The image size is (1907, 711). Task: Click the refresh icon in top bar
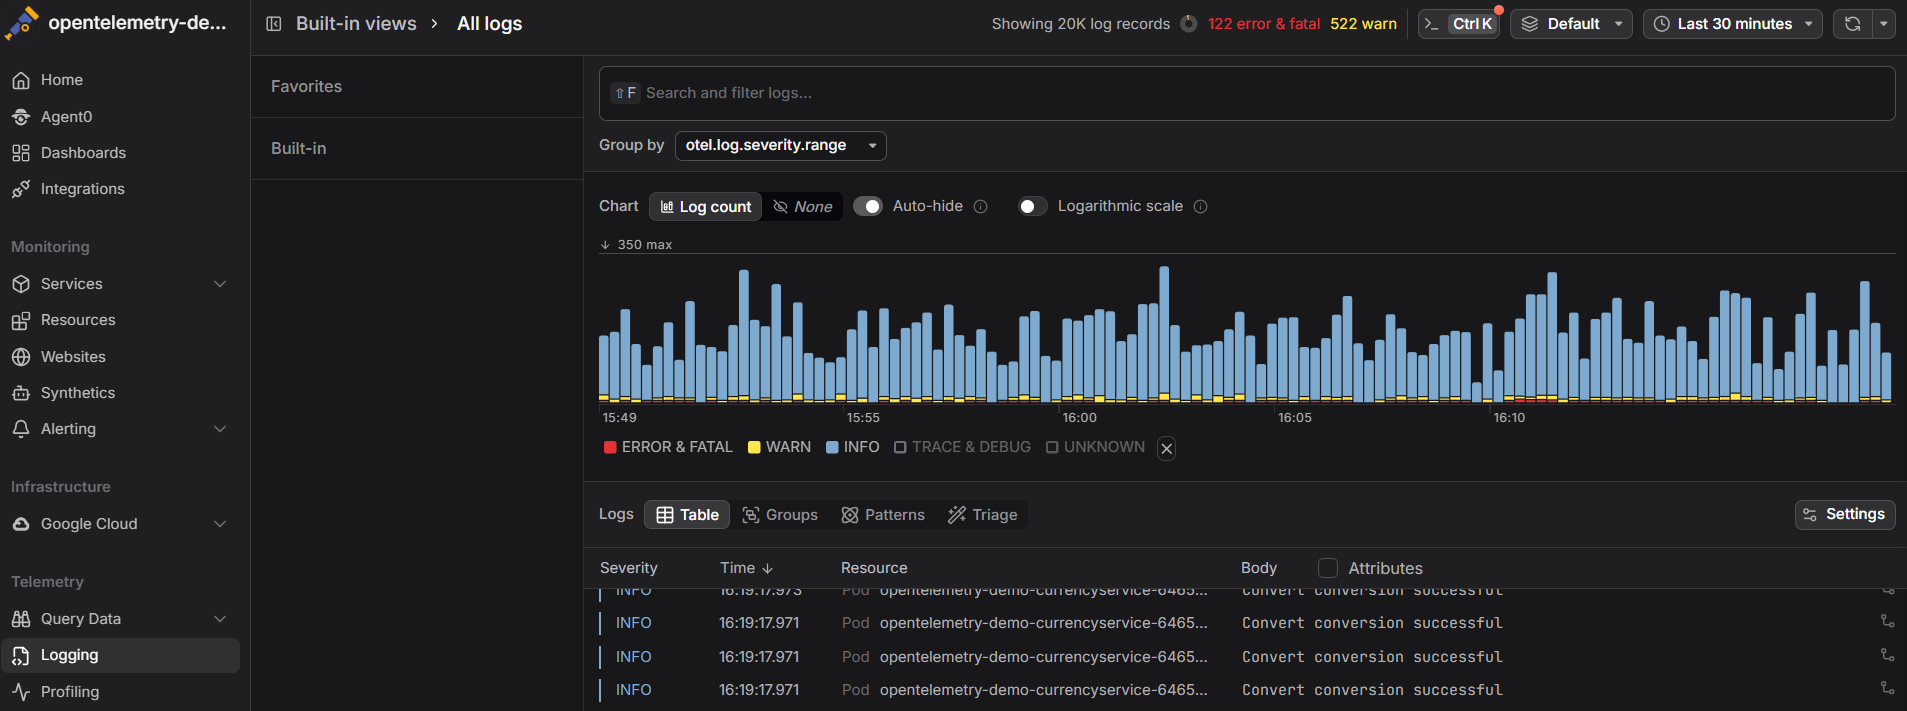click(x=1852, y=24)
